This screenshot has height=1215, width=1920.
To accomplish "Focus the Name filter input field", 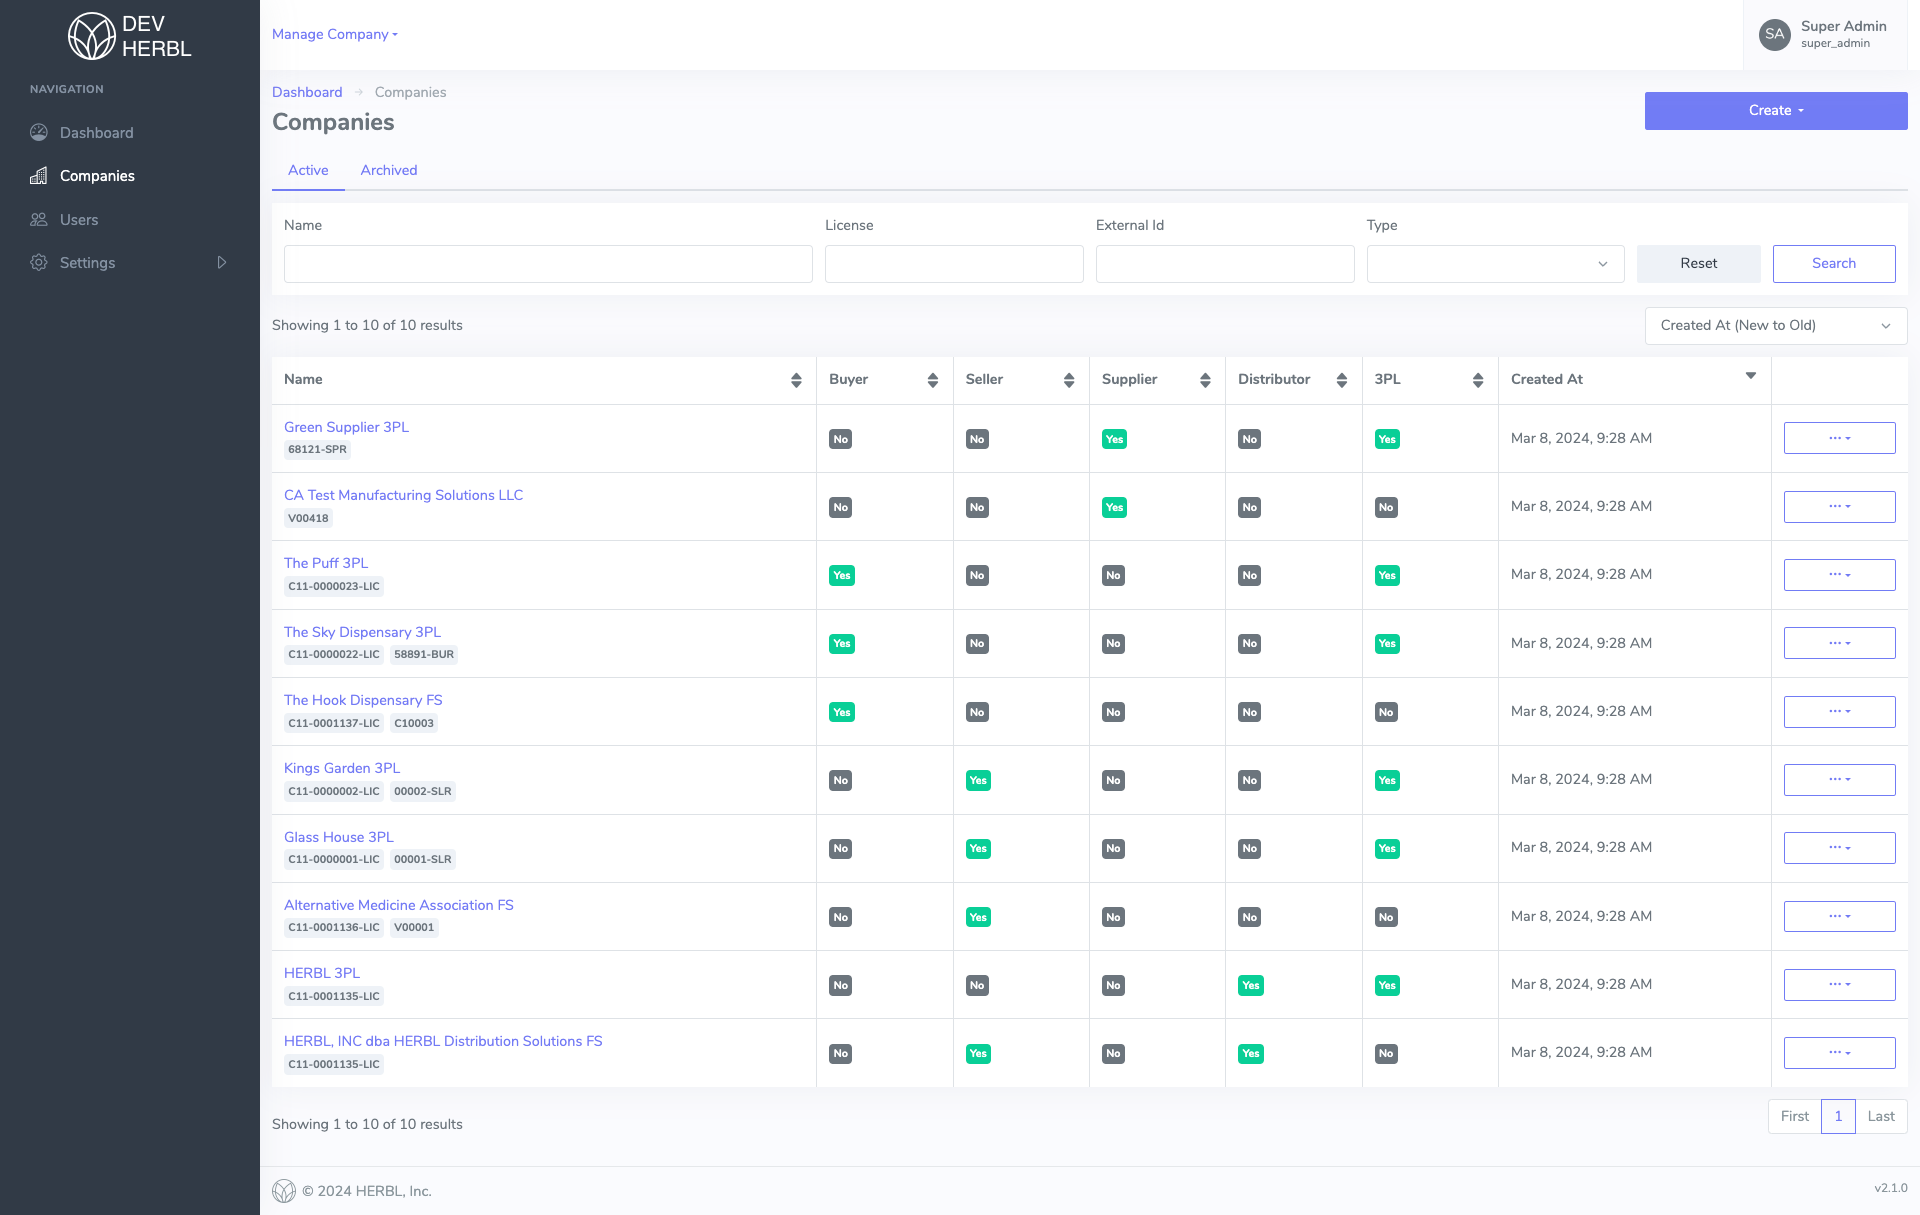I will pyautogui.click(x=548, y=264).
